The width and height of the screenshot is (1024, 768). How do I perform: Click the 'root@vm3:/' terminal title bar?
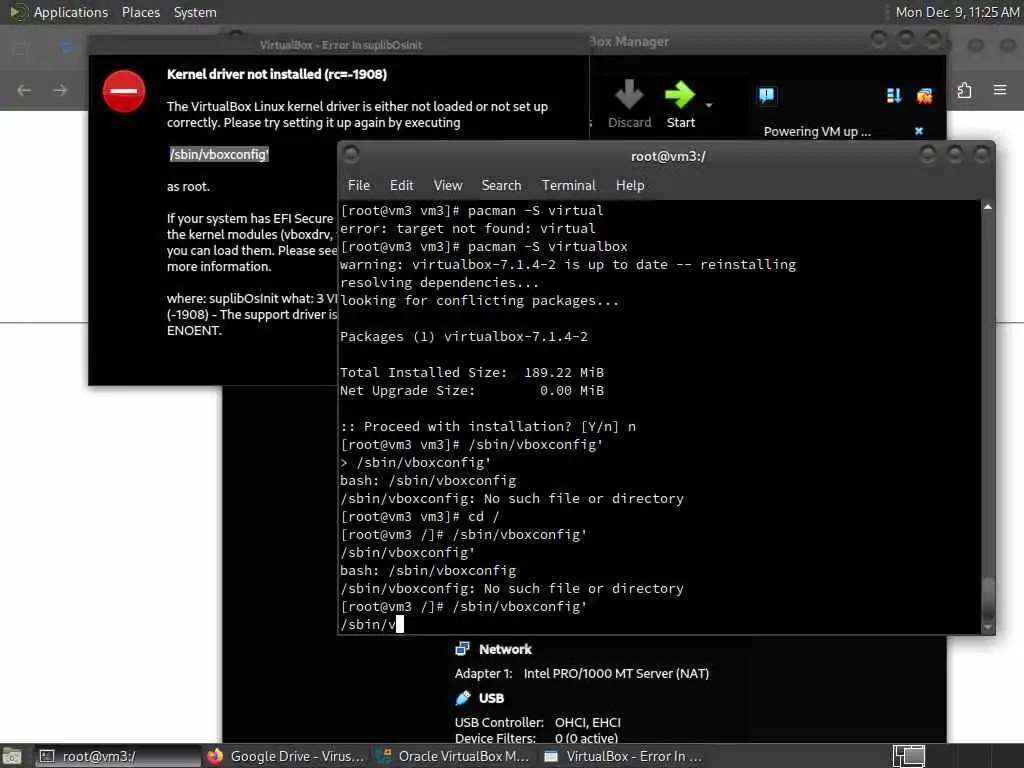click(x=667, y=156)
